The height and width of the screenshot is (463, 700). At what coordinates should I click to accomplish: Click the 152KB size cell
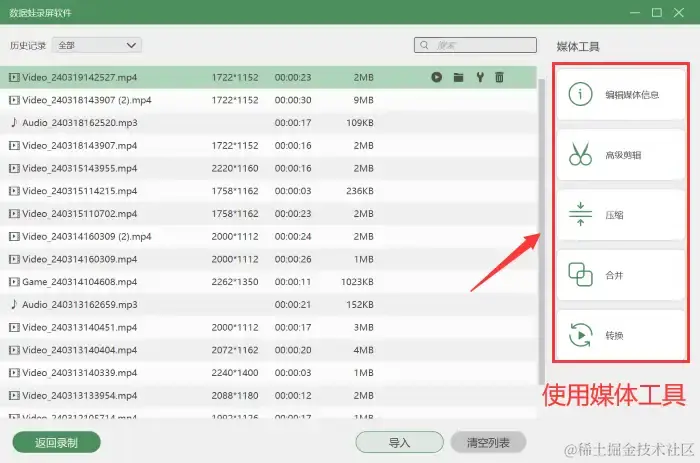360,304
